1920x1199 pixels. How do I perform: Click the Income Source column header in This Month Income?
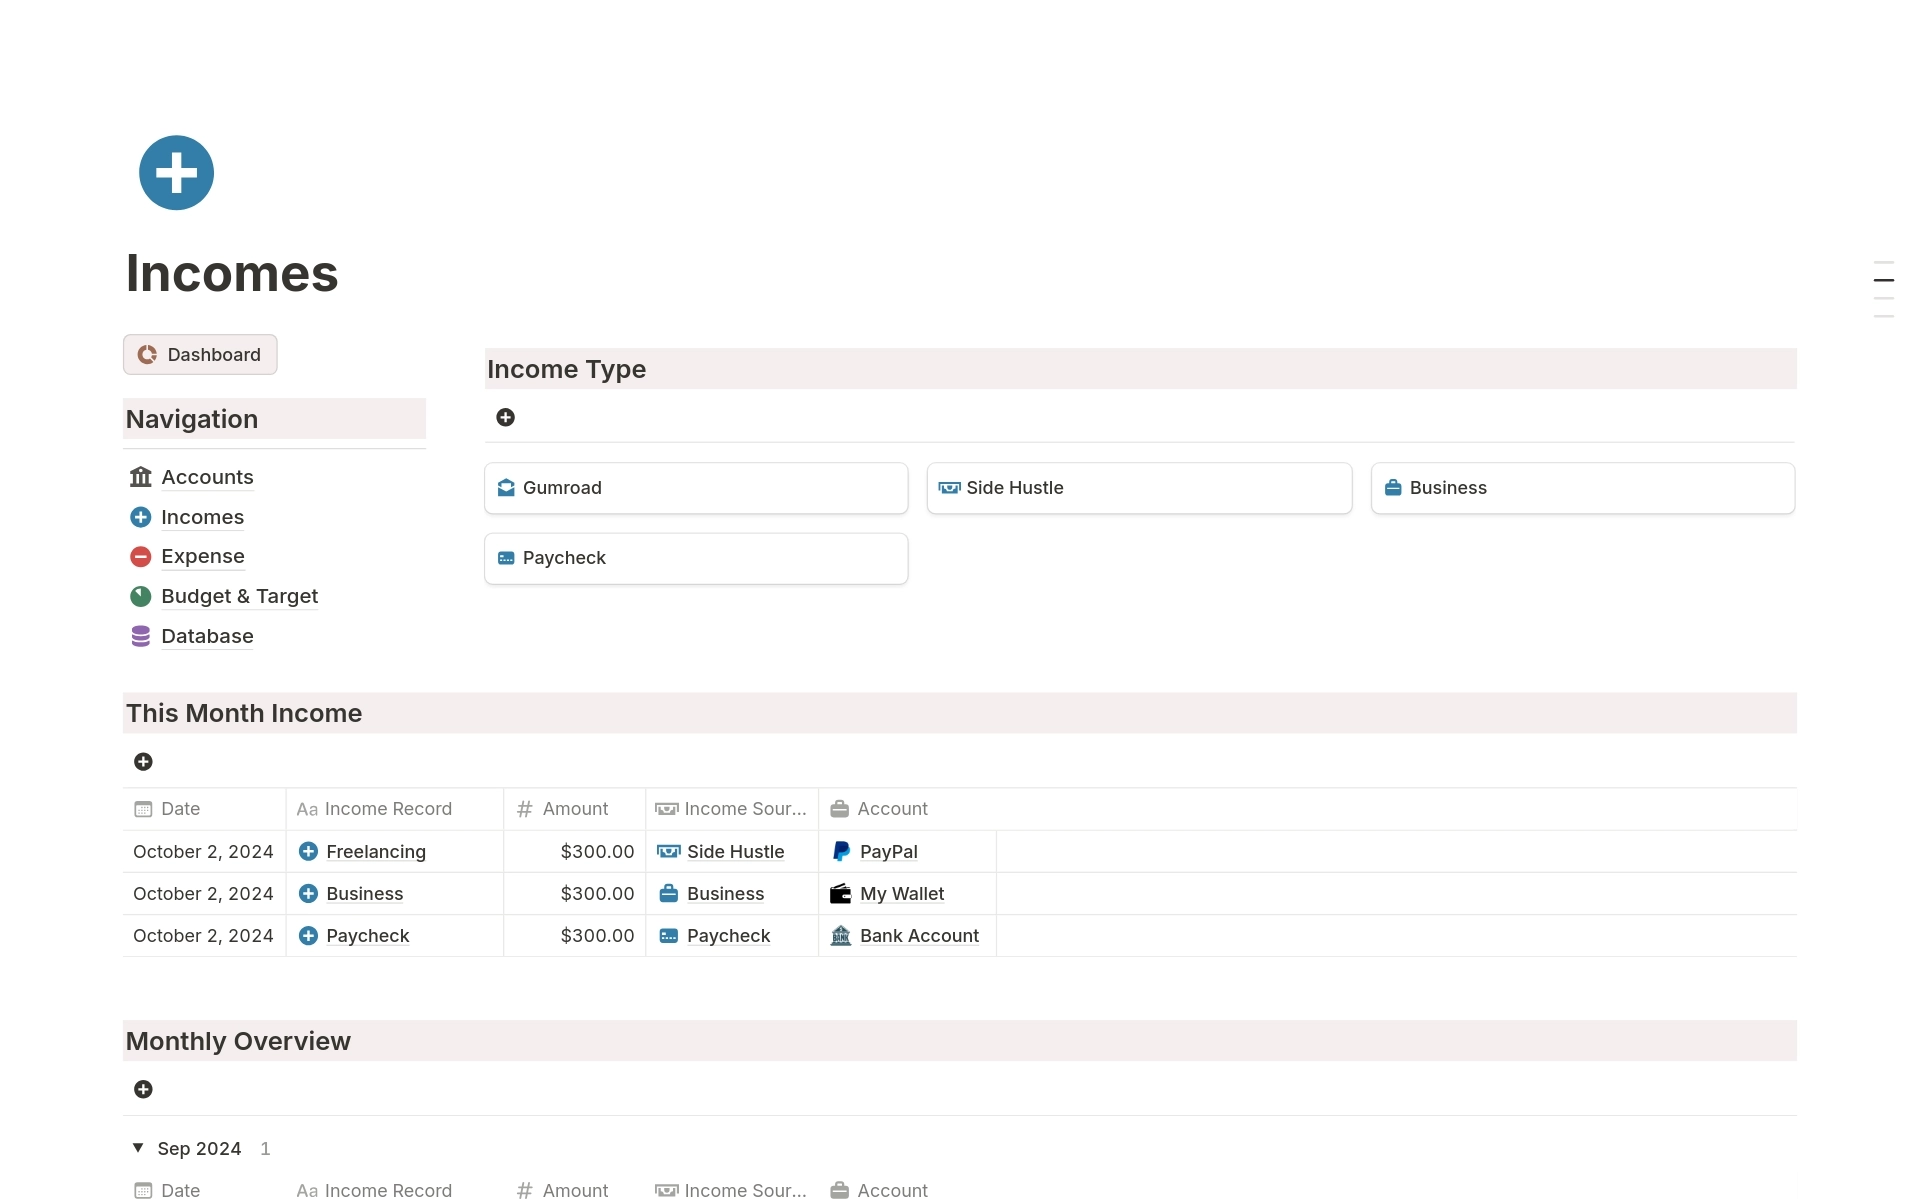point(732,809)
